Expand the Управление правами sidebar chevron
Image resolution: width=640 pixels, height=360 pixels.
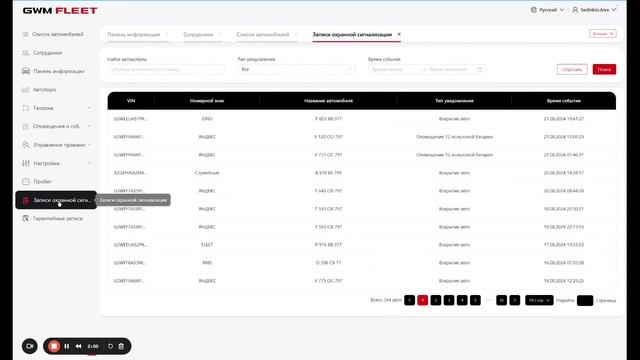(x=89, y=144)
